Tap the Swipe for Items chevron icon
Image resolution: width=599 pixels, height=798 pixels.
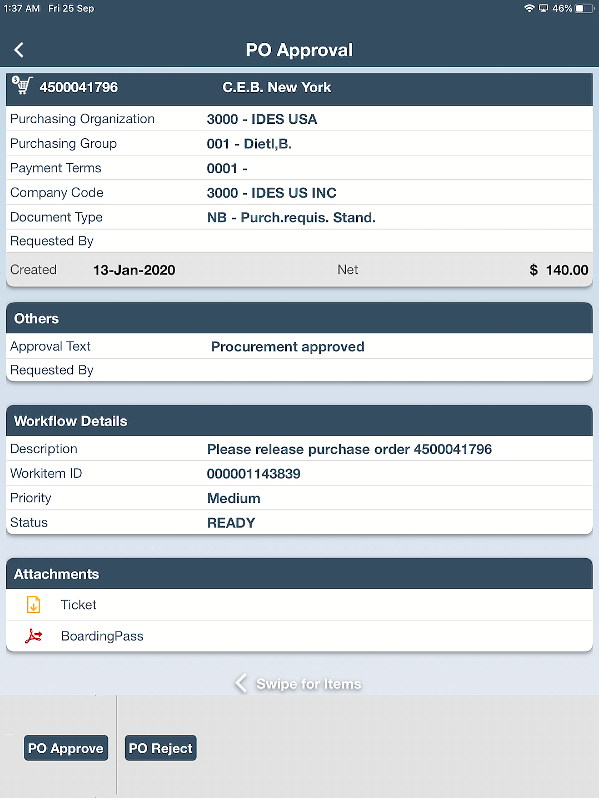click(241, 683)
